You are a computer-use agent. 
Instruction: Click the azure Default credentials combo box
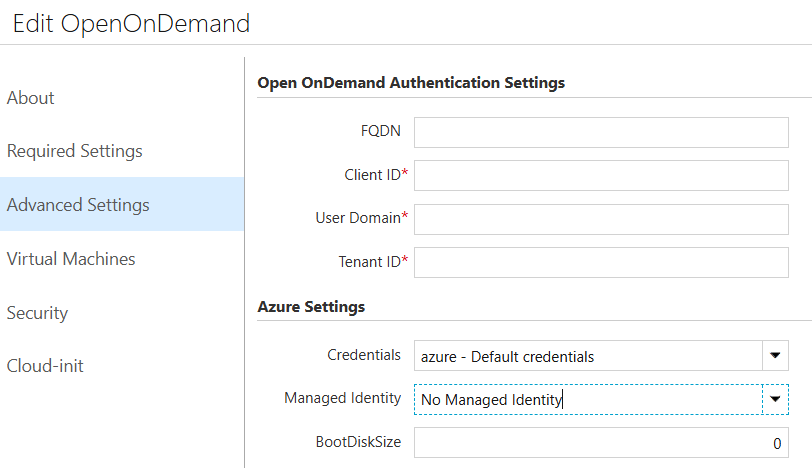tap(588, 356)
